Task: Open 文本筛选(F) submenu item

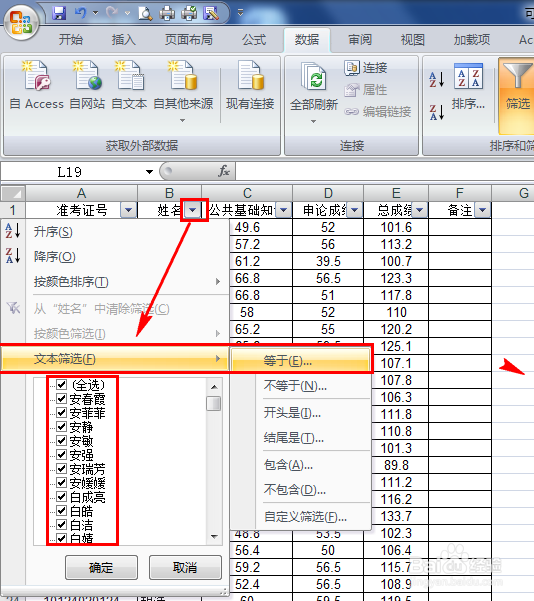Action: (115, 359)
